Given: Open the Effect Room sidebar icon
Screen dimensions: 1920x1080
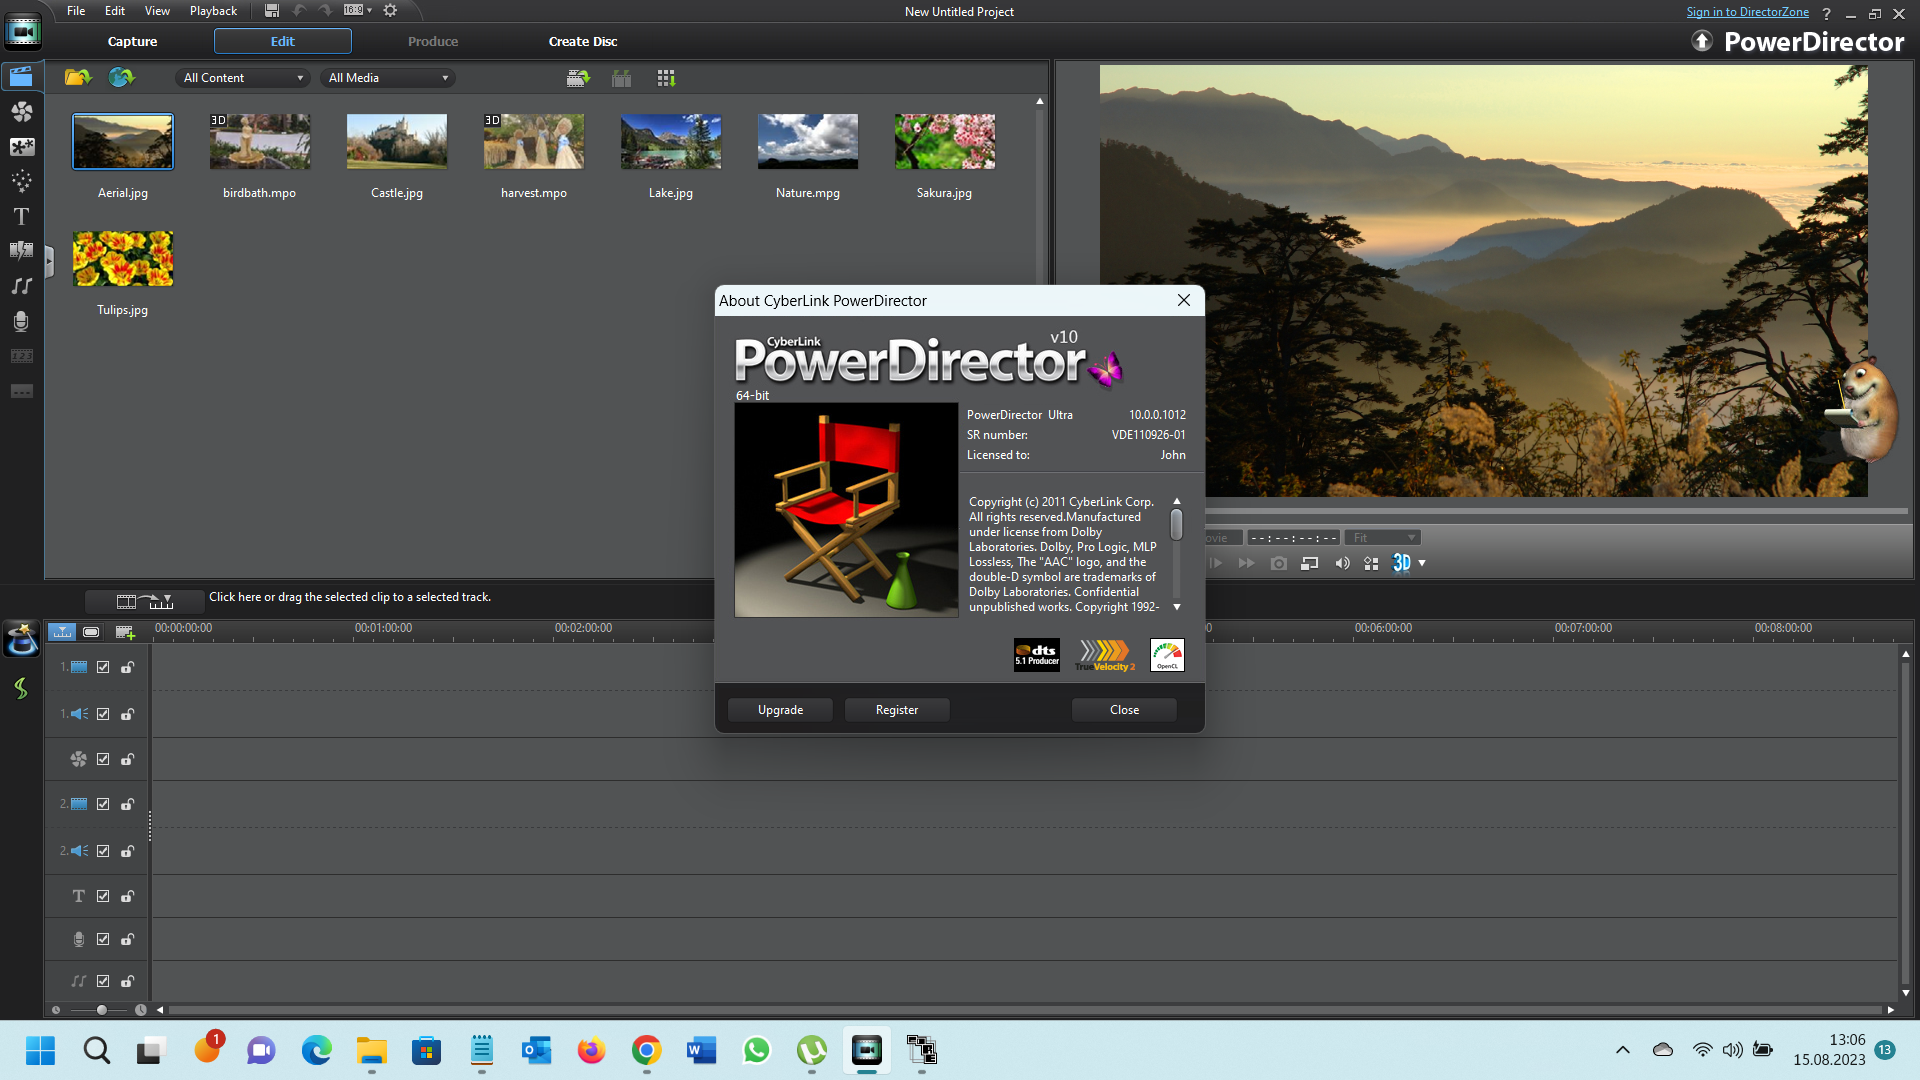Looking at the screenshot, I should [21, 112].
